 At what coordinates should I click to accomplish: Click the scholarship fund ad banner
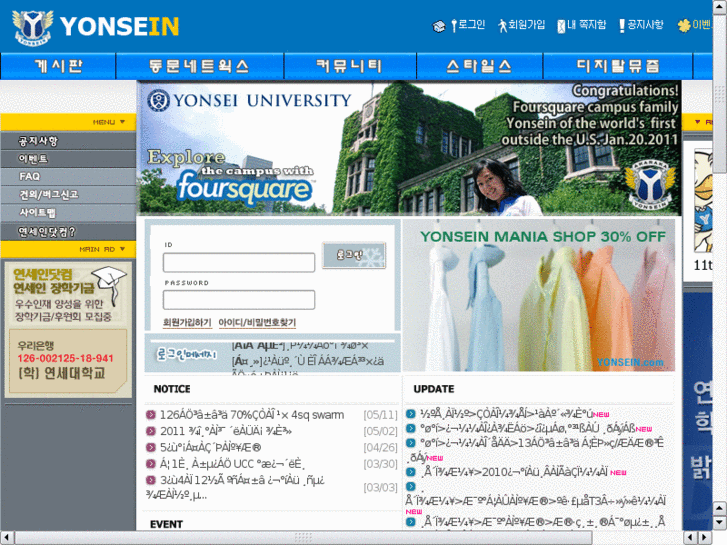pyautogui.click(x=68, y=329)
